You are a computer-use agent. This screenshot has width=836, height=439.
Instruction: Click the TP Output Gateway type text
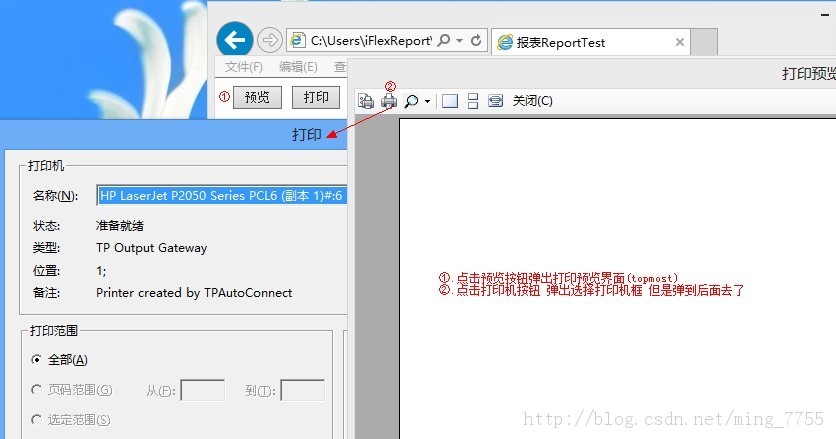[151, 248]
